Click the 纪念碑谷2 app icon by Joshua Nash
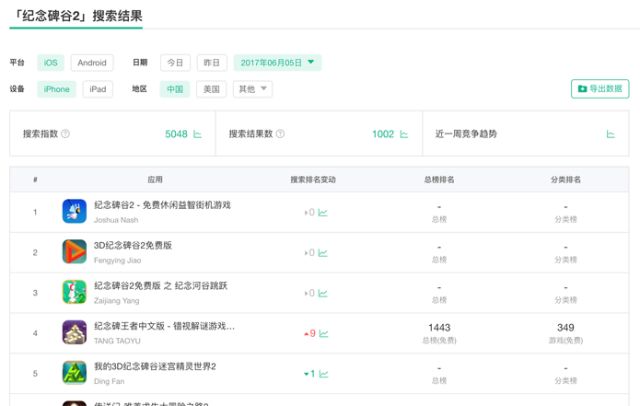Viewport: 640px width, 406px height. pyautogui.click(x=75, y=211)
